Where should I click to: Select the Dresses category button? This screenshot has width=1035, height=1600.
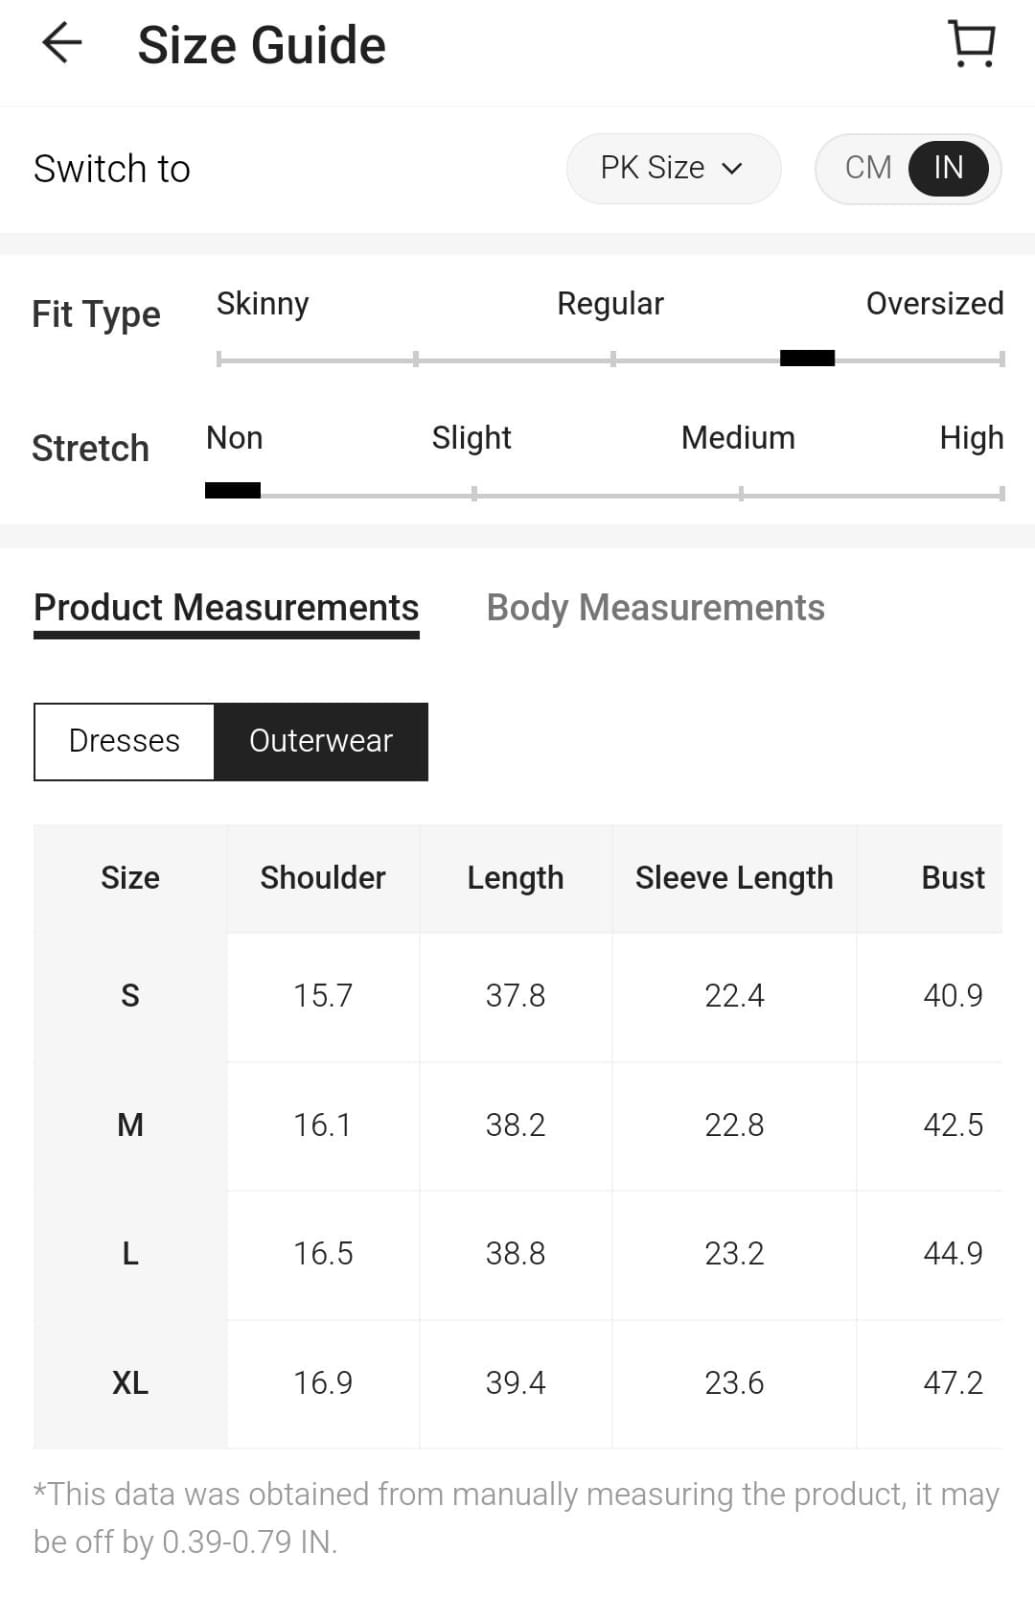[124, 741]
